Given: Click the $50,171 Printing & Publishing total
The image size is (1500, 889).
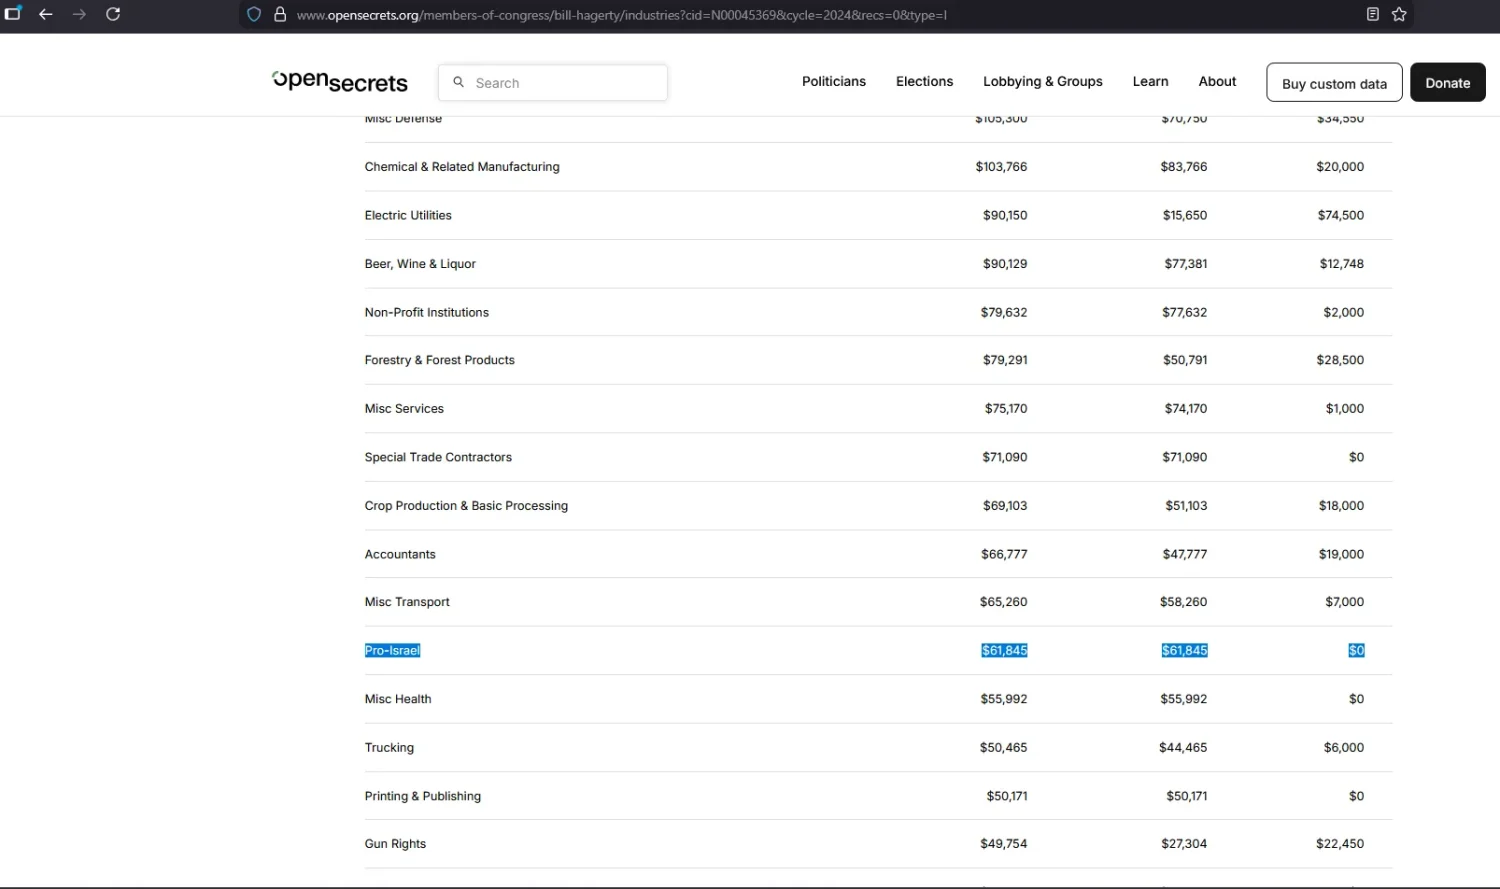Looking at the screenshot, I should 1007,796.
